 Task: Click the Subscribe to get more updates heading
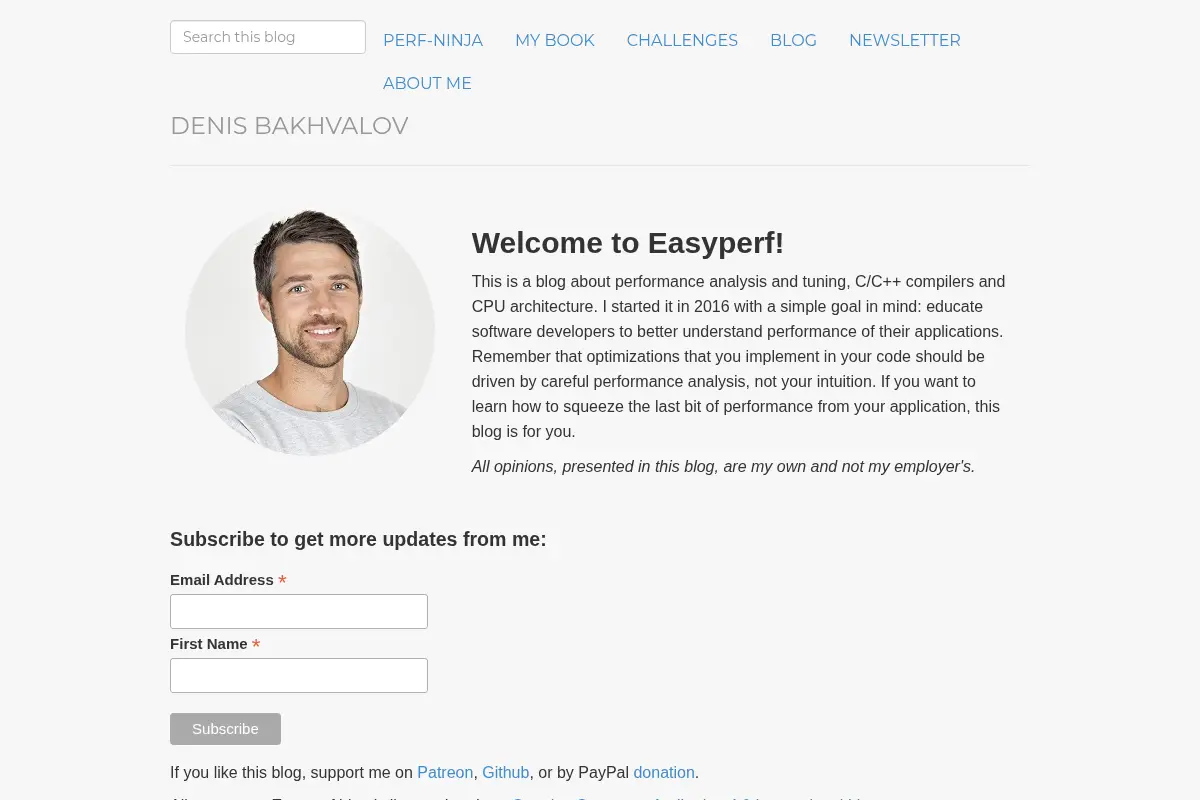tap(358, 539)
